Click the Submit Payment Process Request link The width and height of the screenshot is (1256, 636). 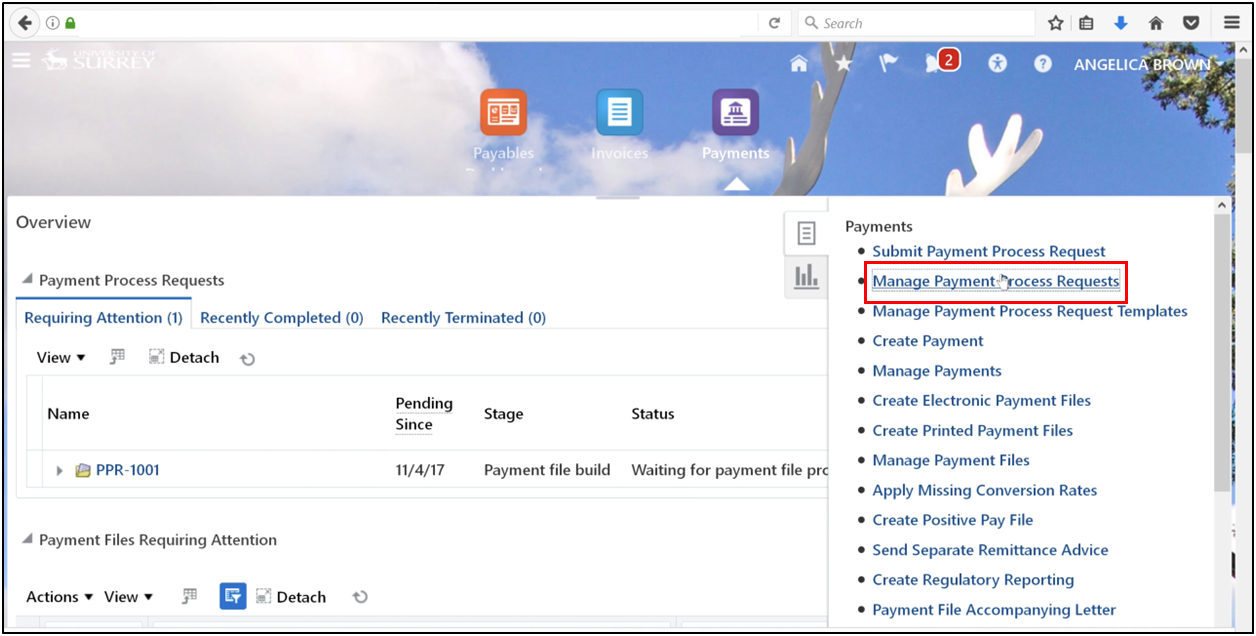pyautogui.click(x=988, y=251)
